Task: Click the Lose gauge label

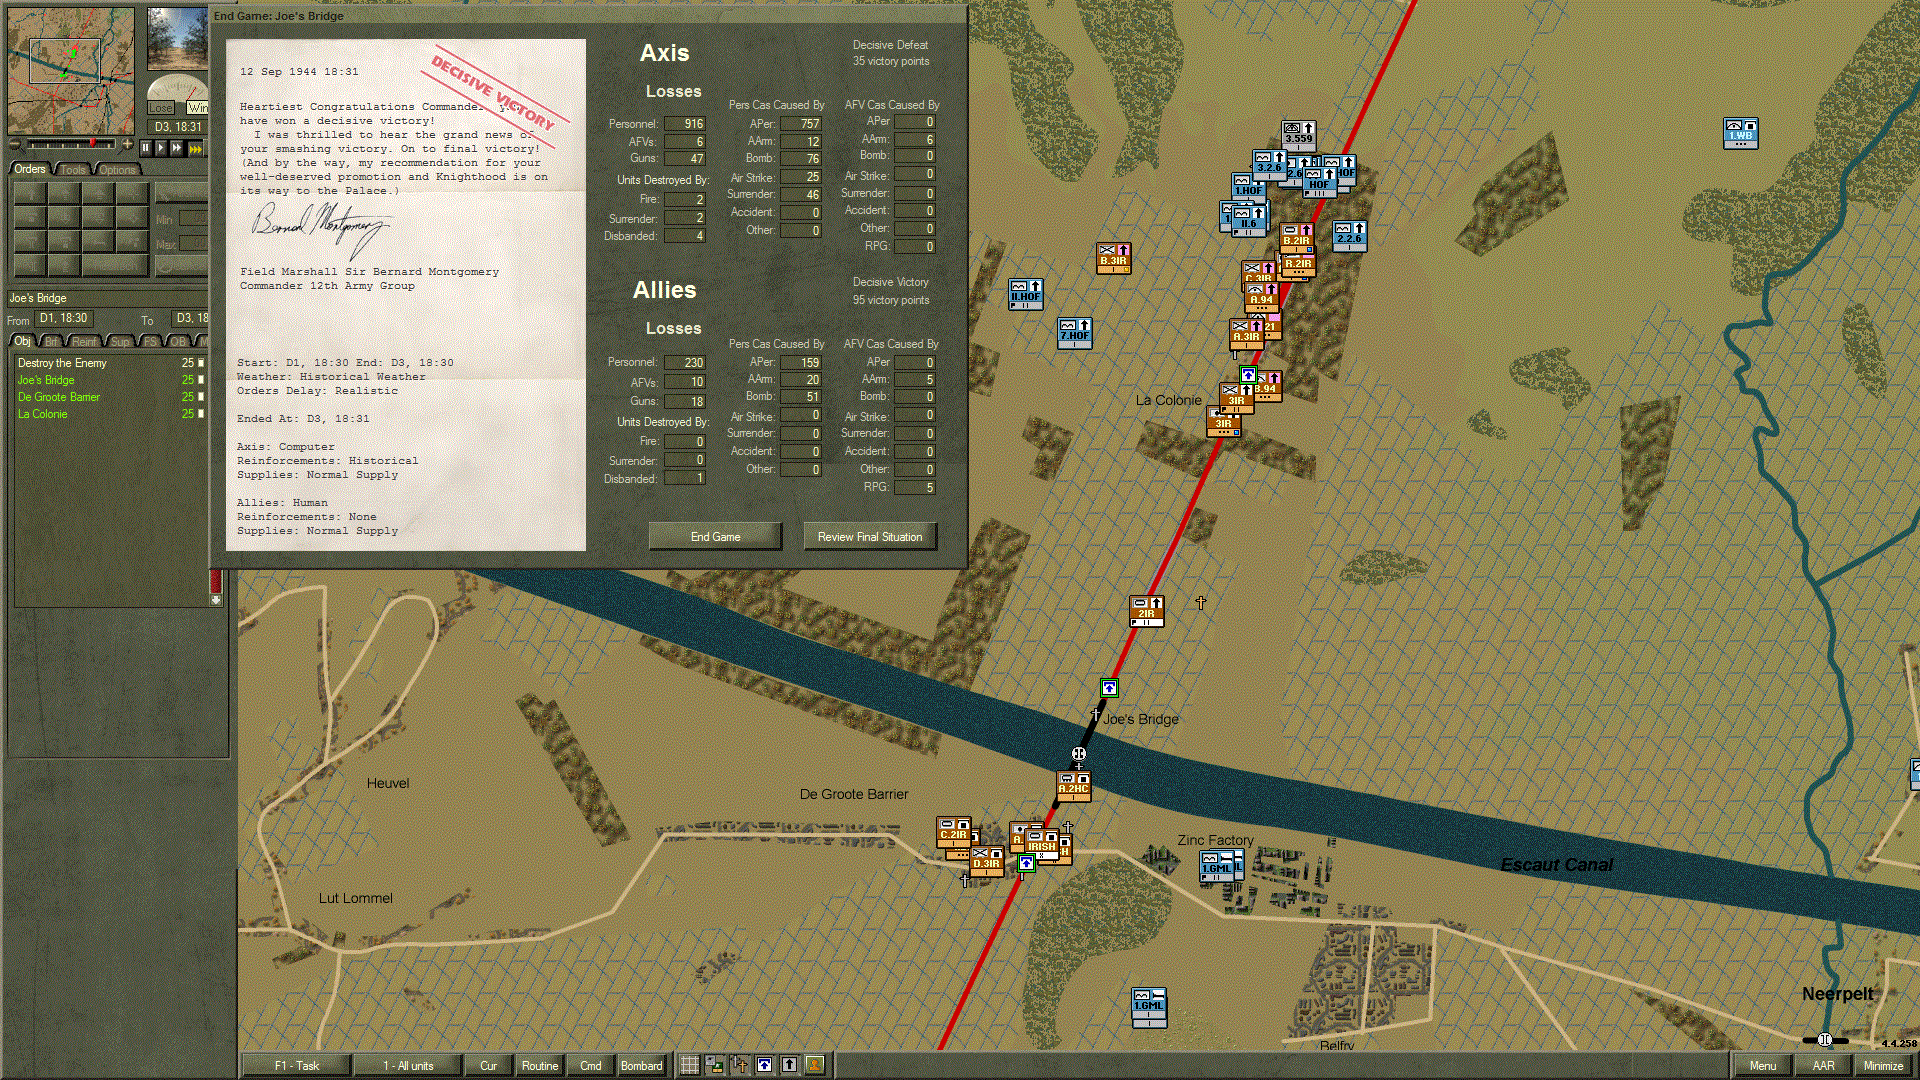Action: tap(160, 108)
